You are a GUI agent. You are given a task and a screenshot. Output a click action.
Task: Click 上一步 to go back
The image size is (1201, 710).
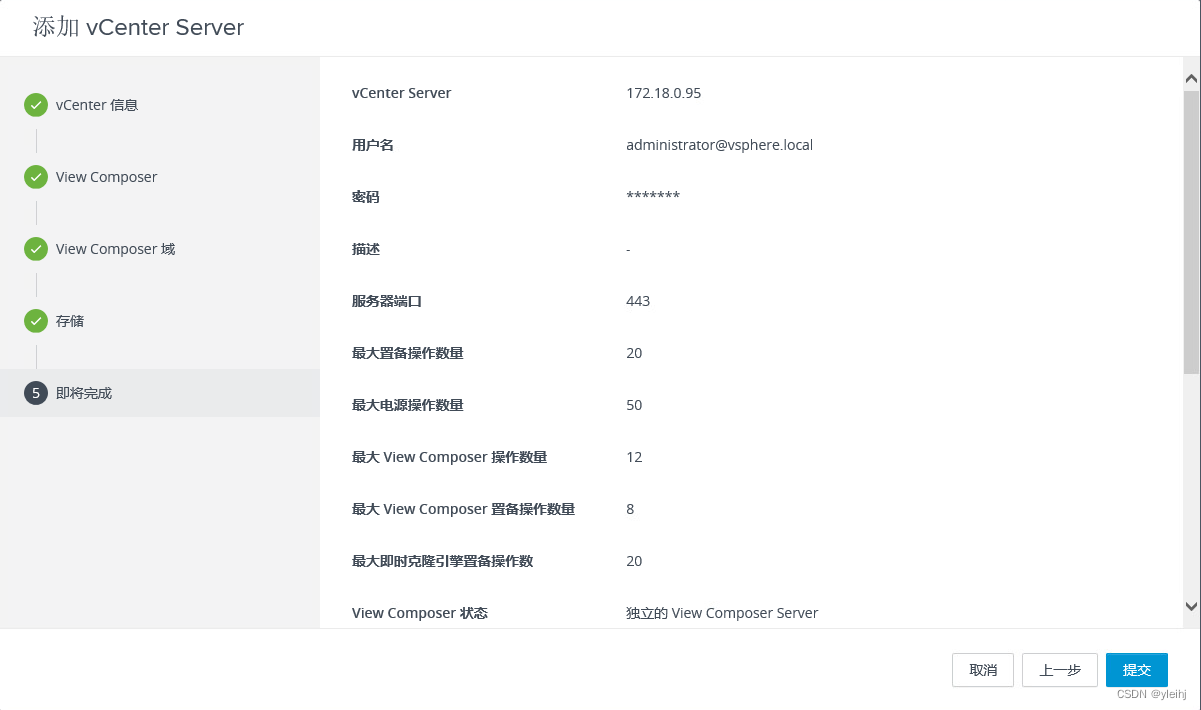click(x=1060, y=670)
